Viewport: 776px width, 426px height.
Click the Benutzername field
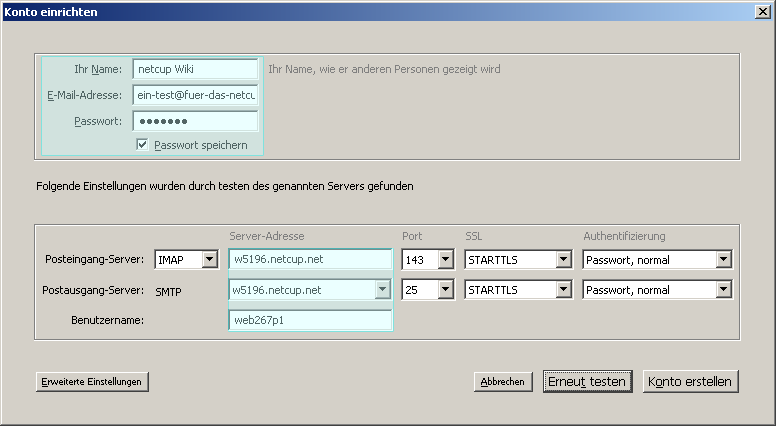coord(310,320)
